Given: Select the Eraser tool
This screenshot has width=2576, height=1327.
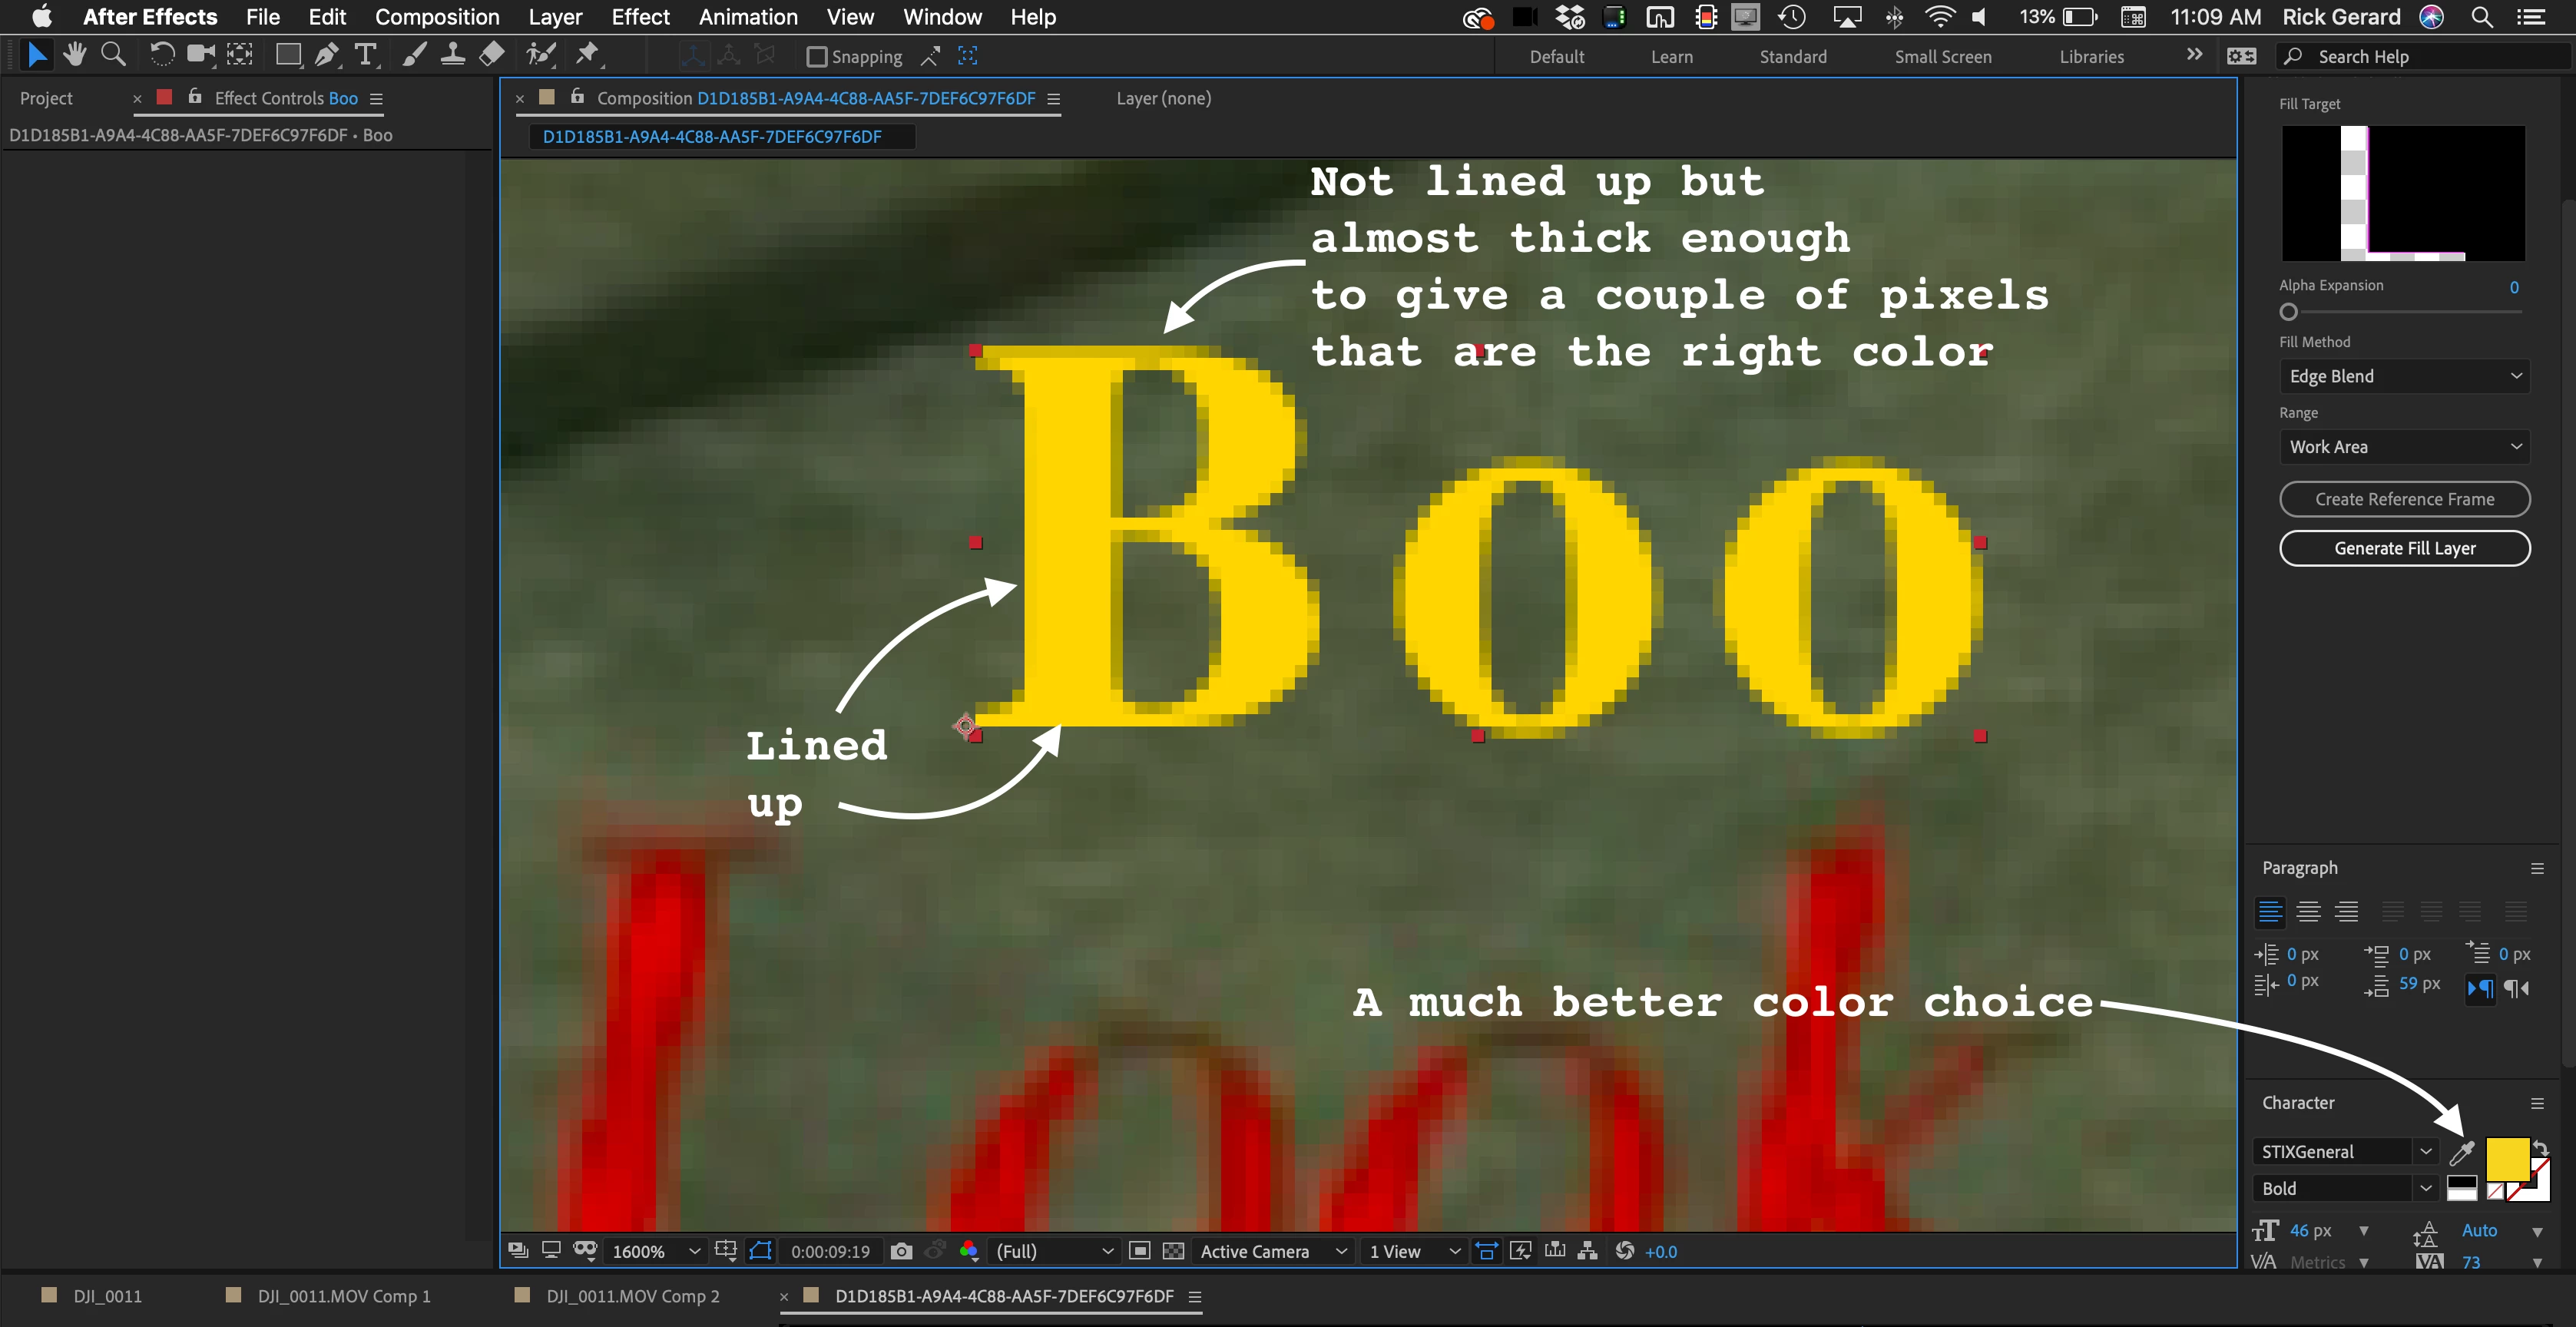Looking at the screenshot, I should point(492,55).
